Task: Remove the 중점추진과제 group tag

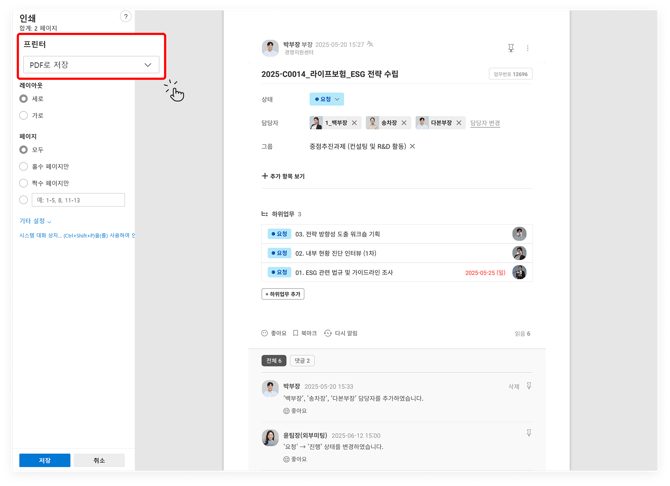Action: pyautogui.click(x=412, y=146)
